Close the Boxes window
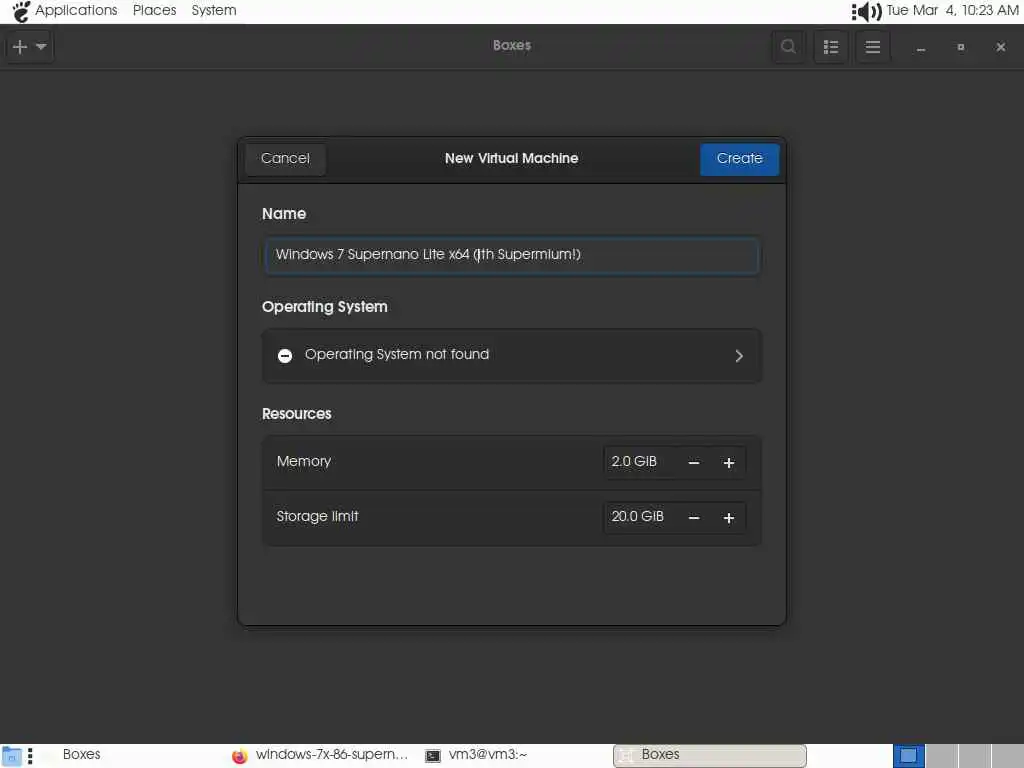 (x=1000, y=47)
